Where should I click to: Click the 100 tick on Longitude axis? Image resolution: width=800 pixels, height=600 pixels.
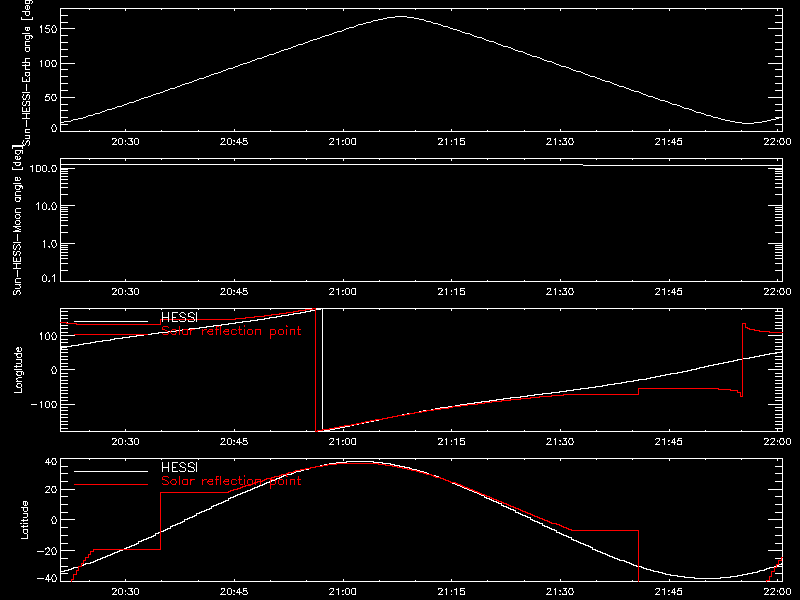(x=48, y=336)
